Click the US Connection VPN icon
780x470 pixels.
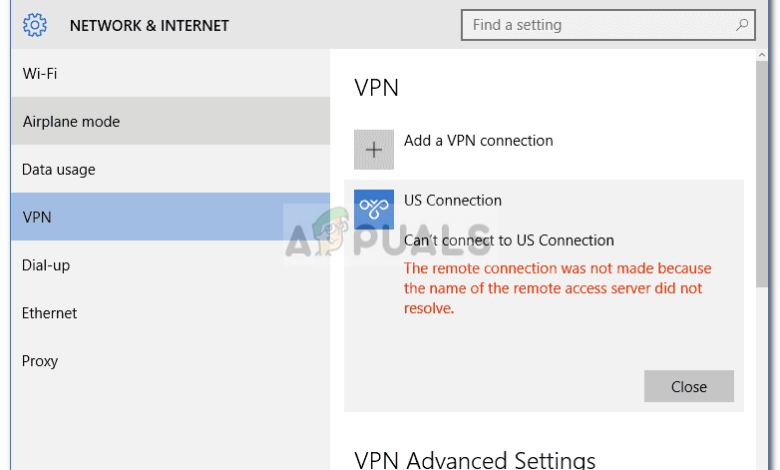point(374,209)
